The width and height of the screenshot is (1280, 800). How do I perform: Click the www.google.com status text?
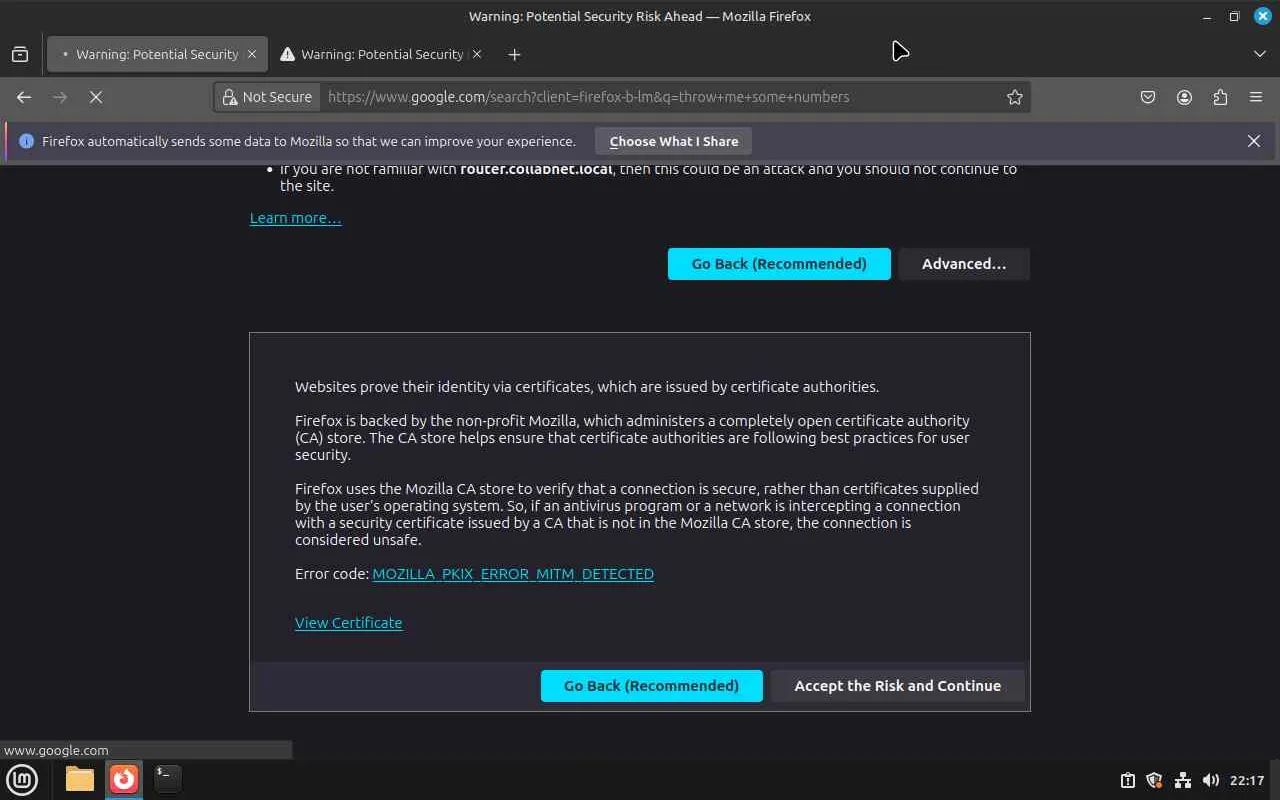56,750
